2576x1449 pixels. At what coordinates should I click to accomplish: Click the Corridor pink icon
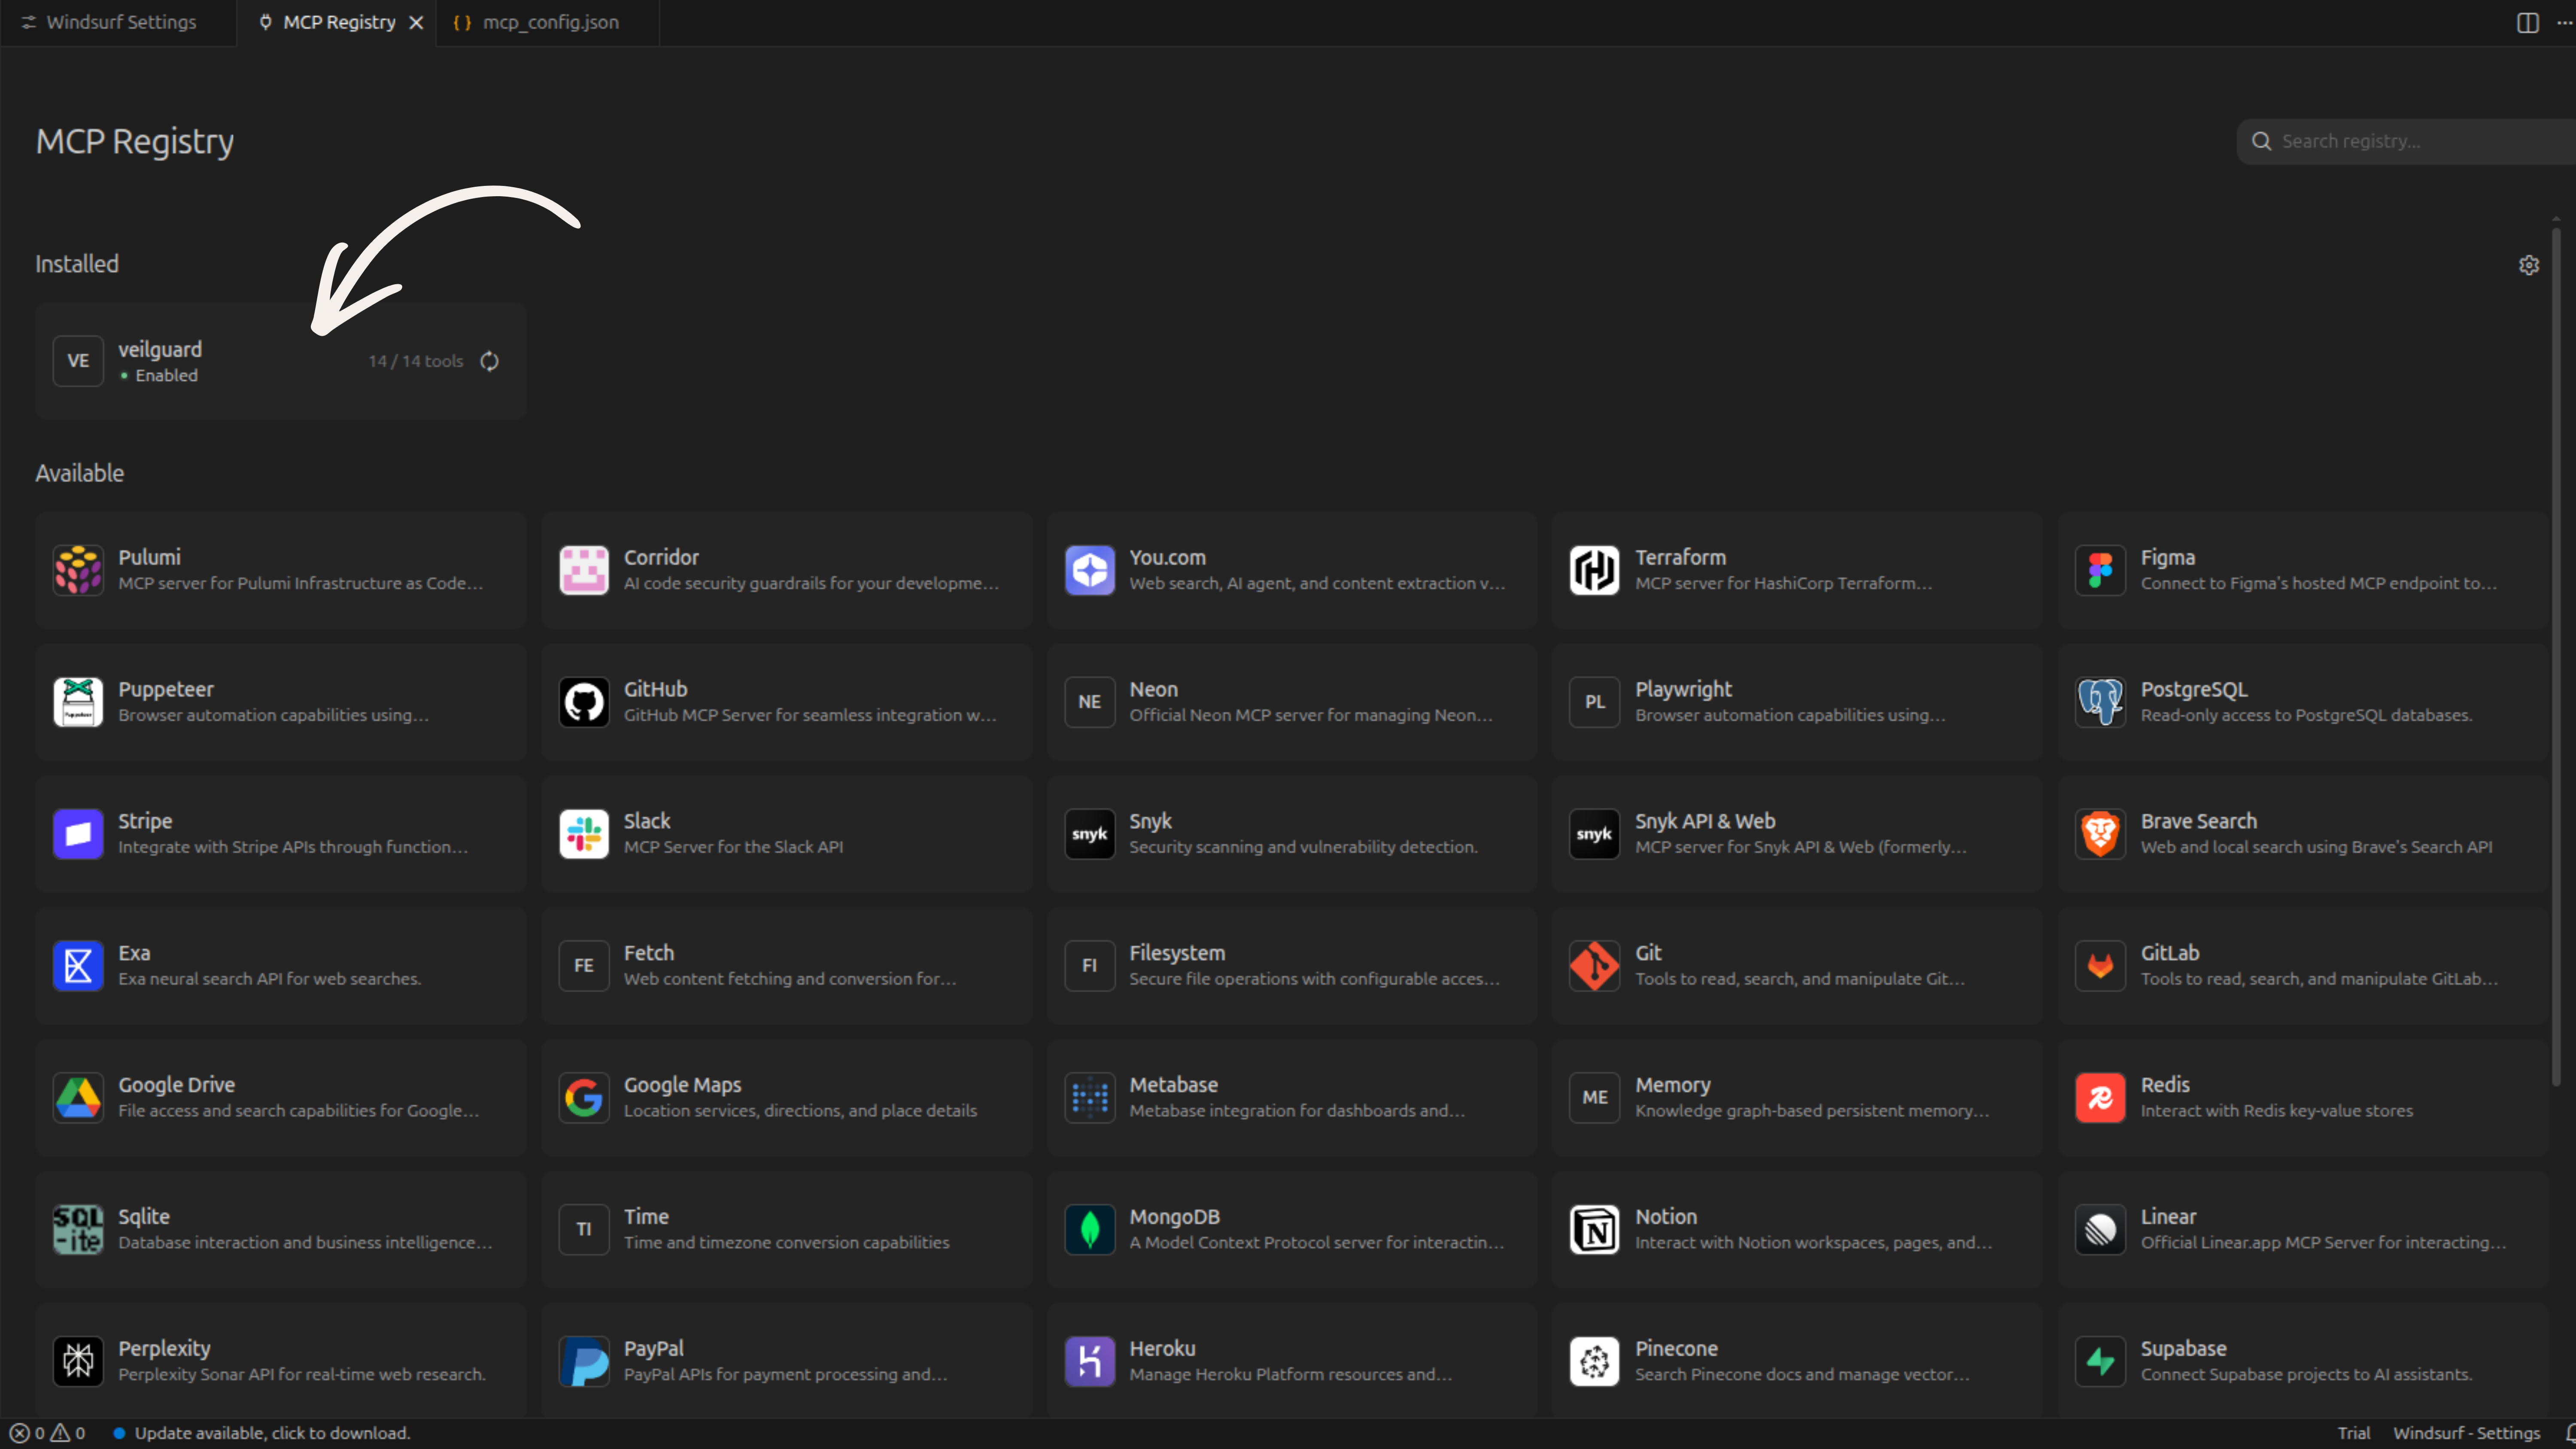click(x=584, y=570)
